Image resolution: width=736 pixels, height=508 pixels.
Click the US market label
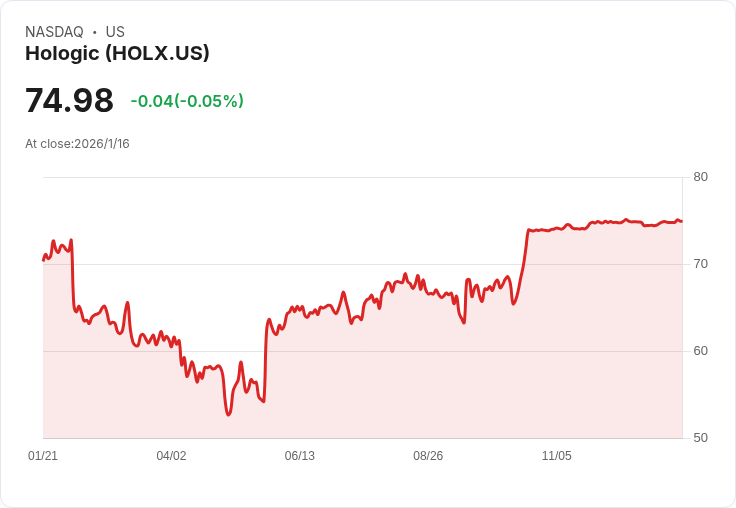(x=115, y=32)
